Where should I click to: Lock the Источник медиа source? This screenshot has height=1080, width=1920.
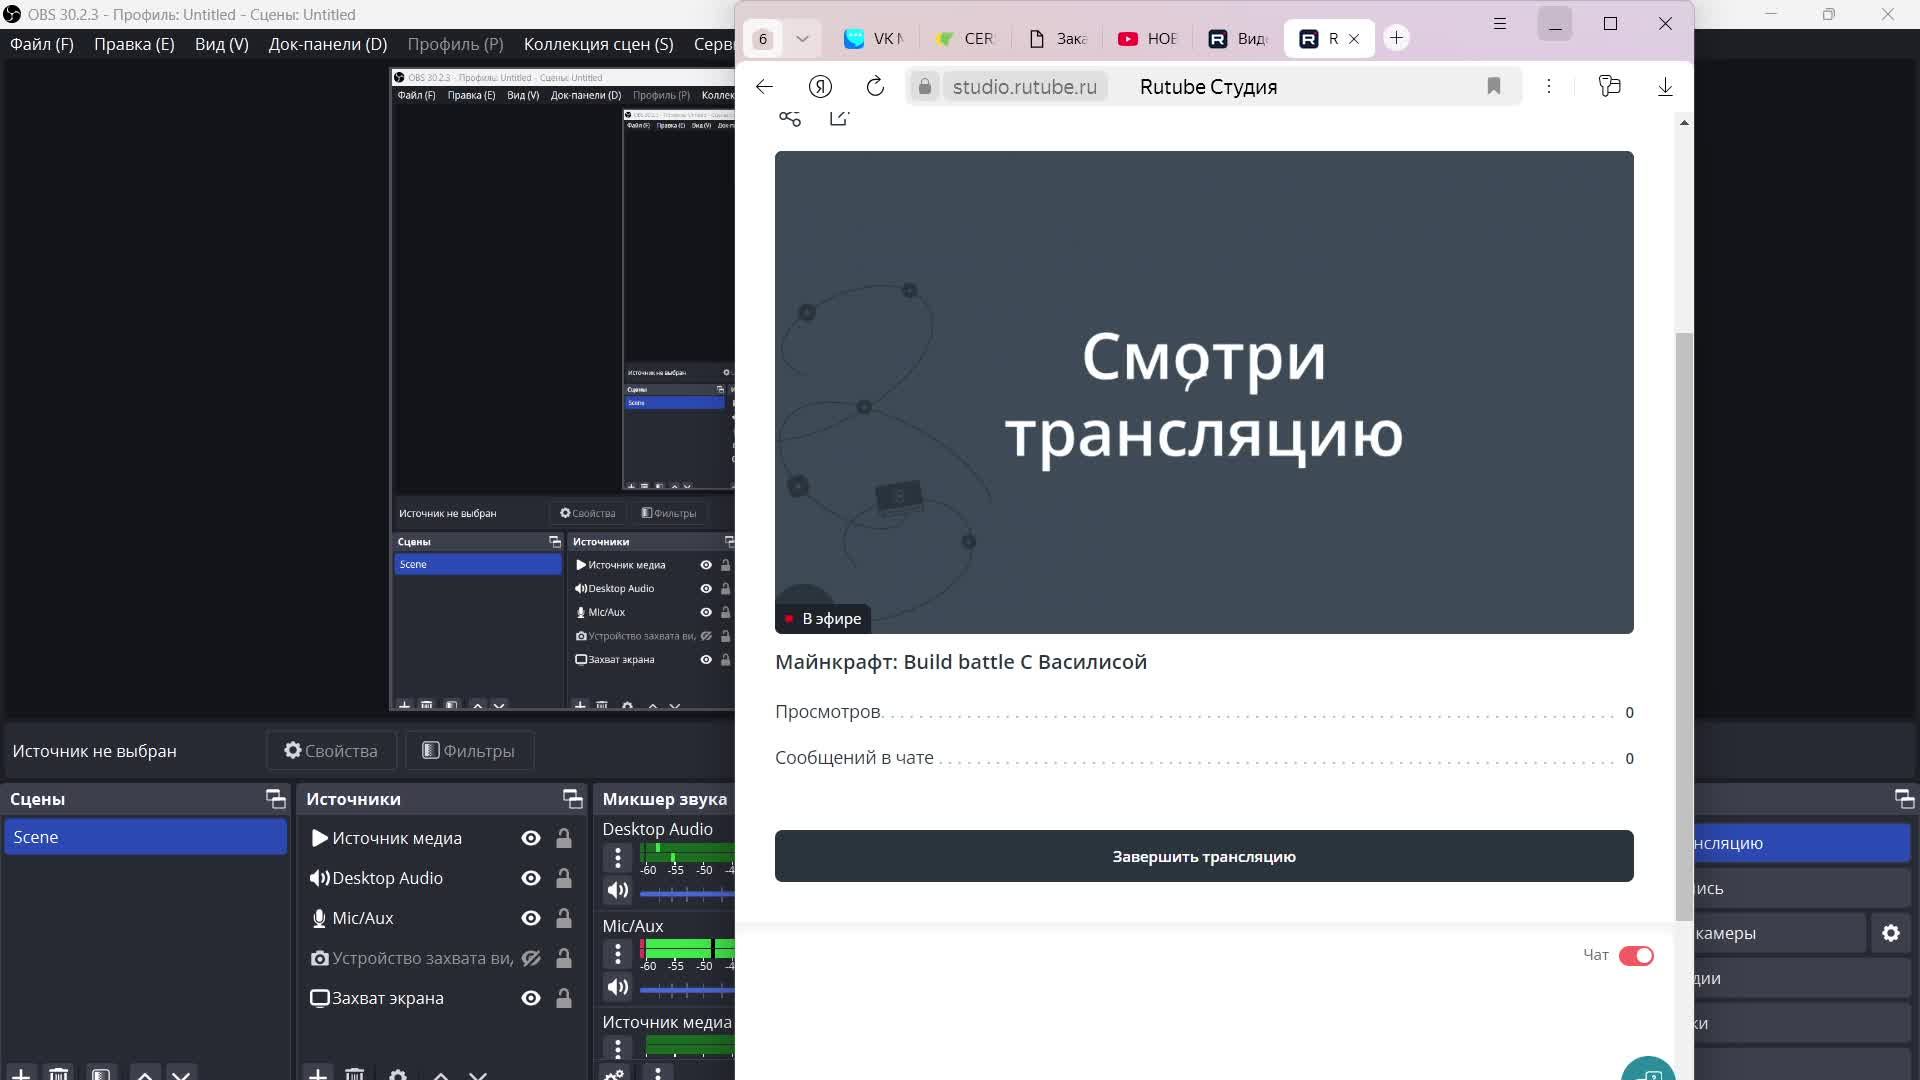564,838
